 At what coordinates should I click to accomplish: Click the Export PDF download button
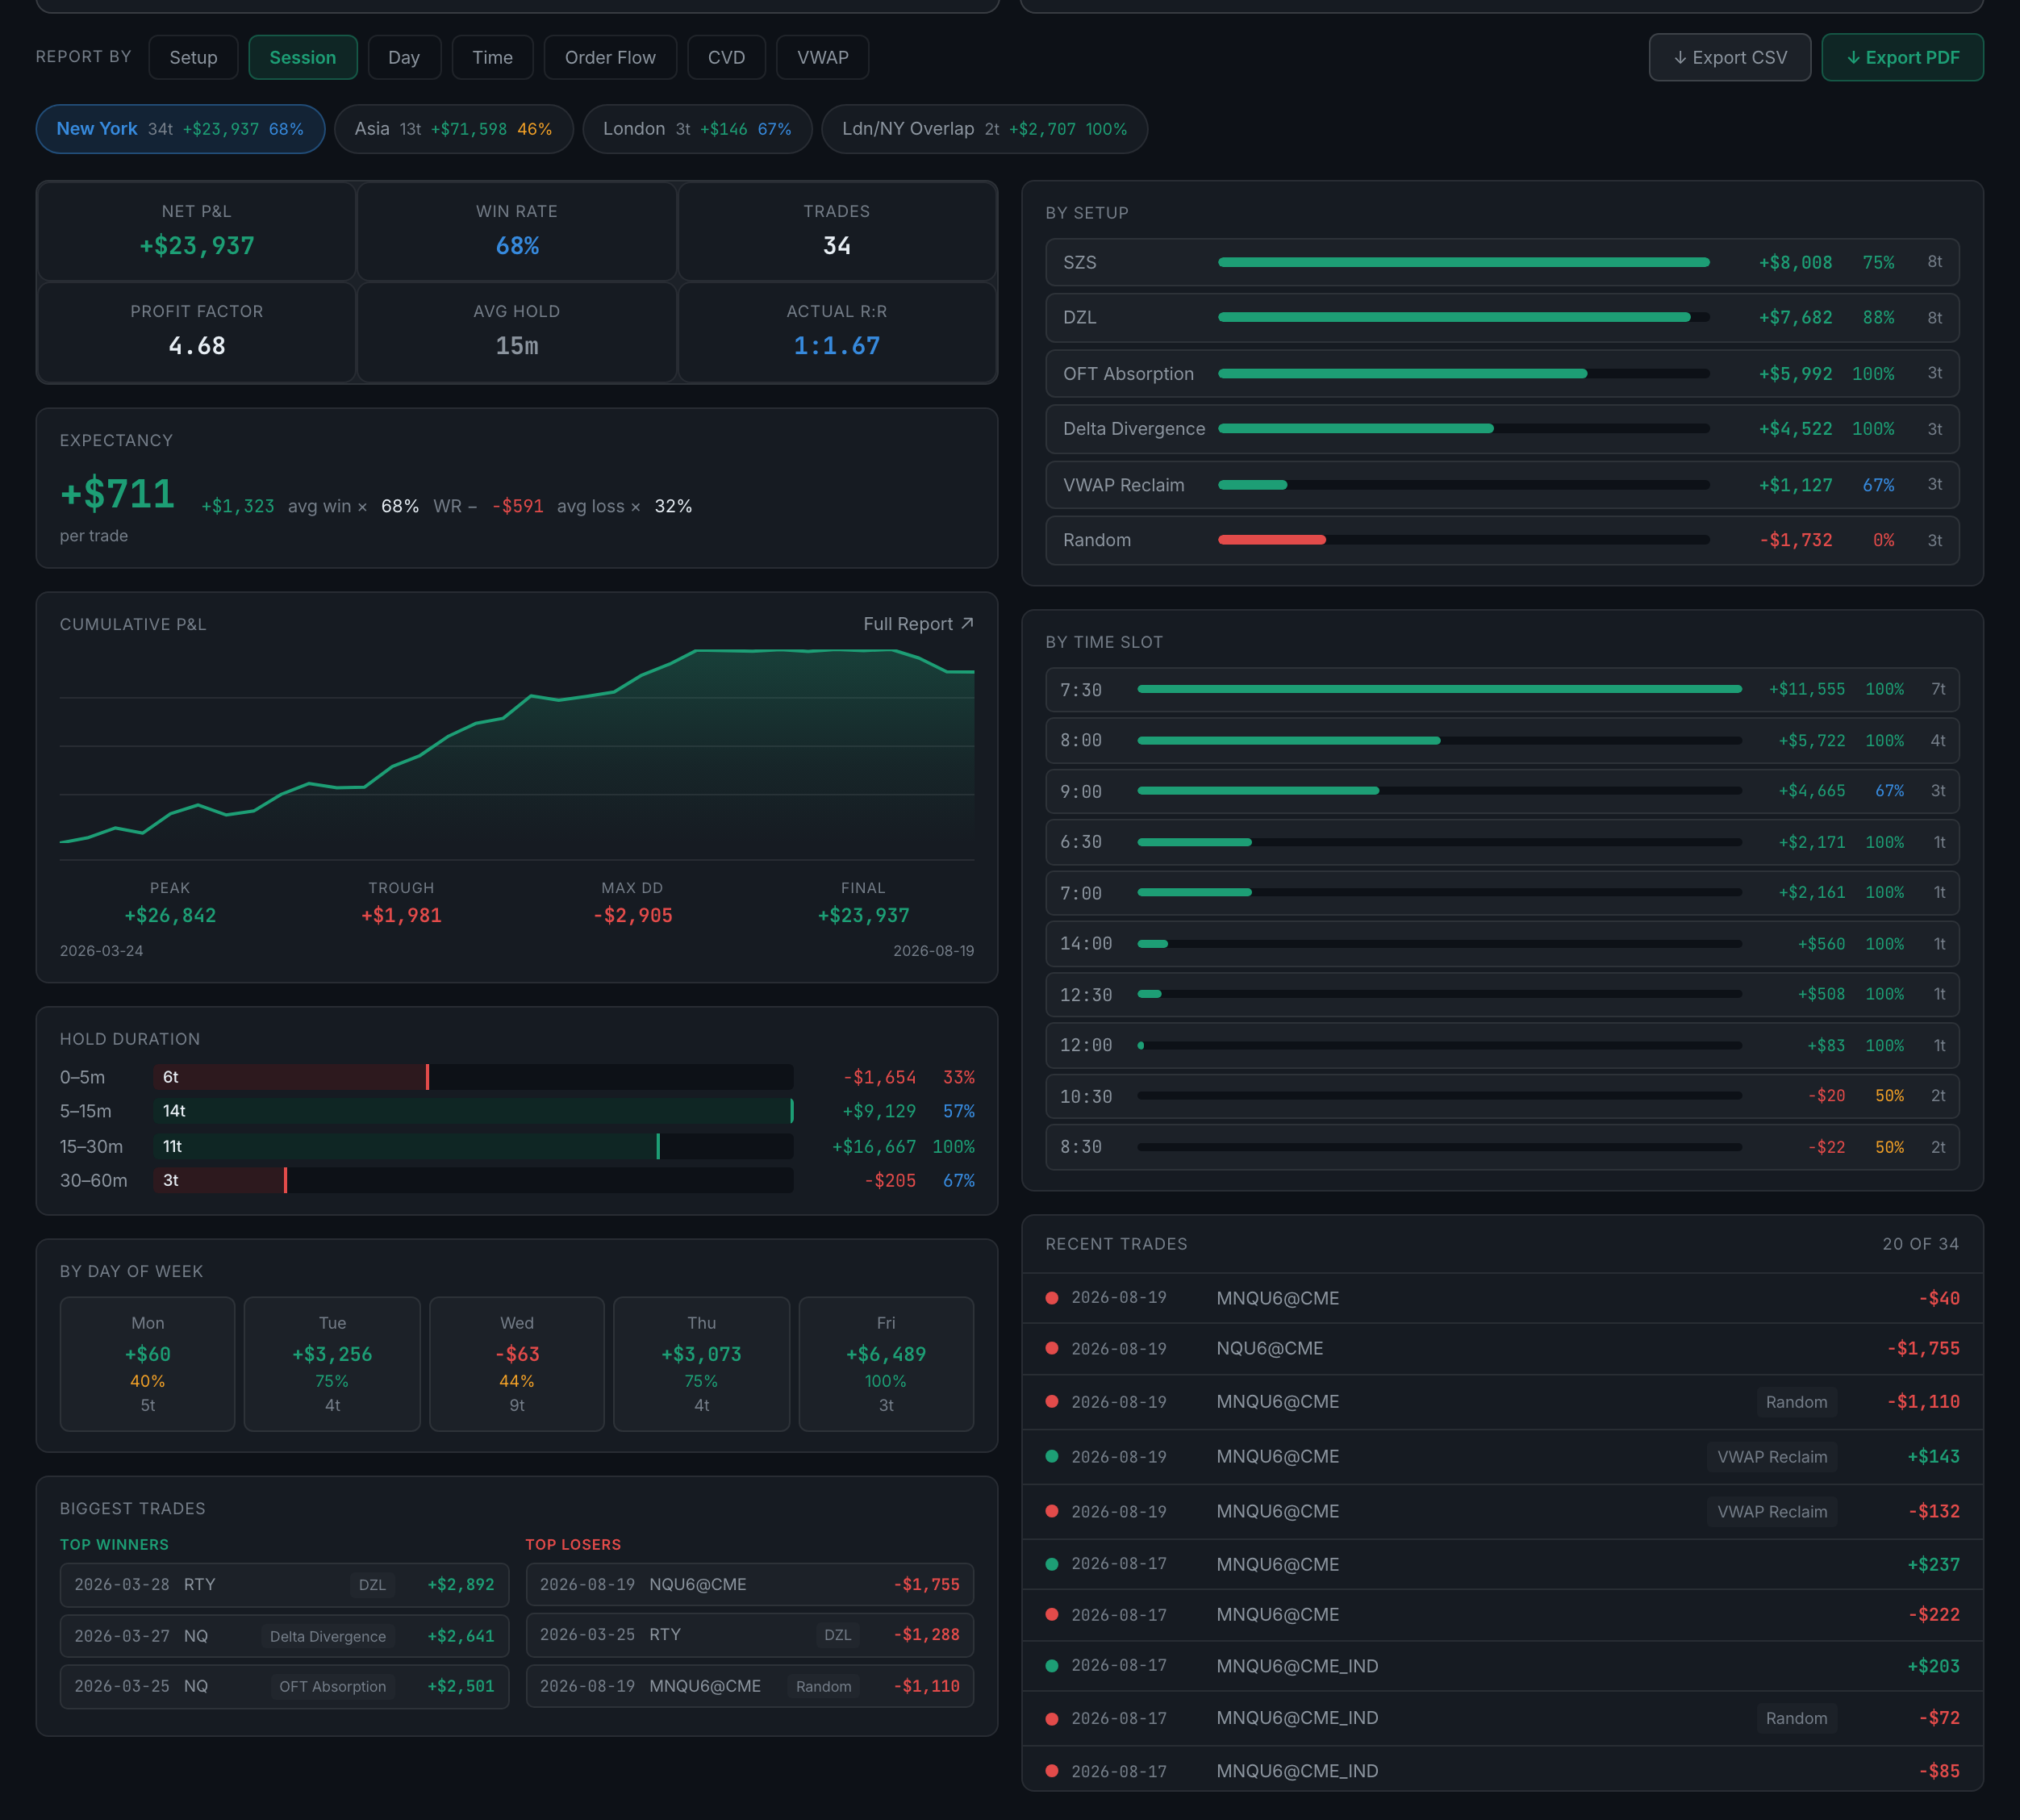click(1902, 58)
